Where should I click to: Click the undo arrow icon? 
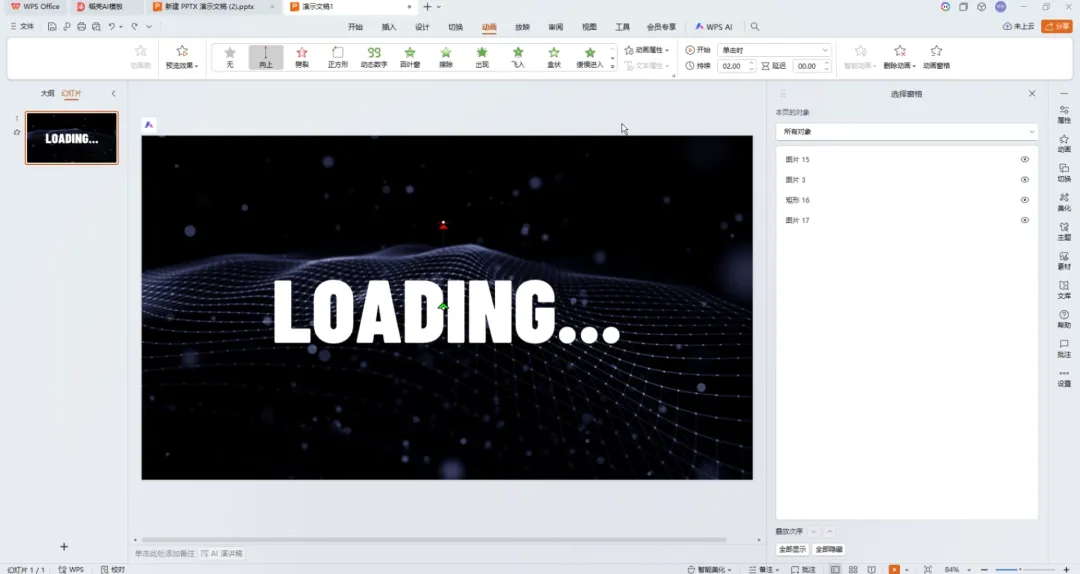[111, 26]
